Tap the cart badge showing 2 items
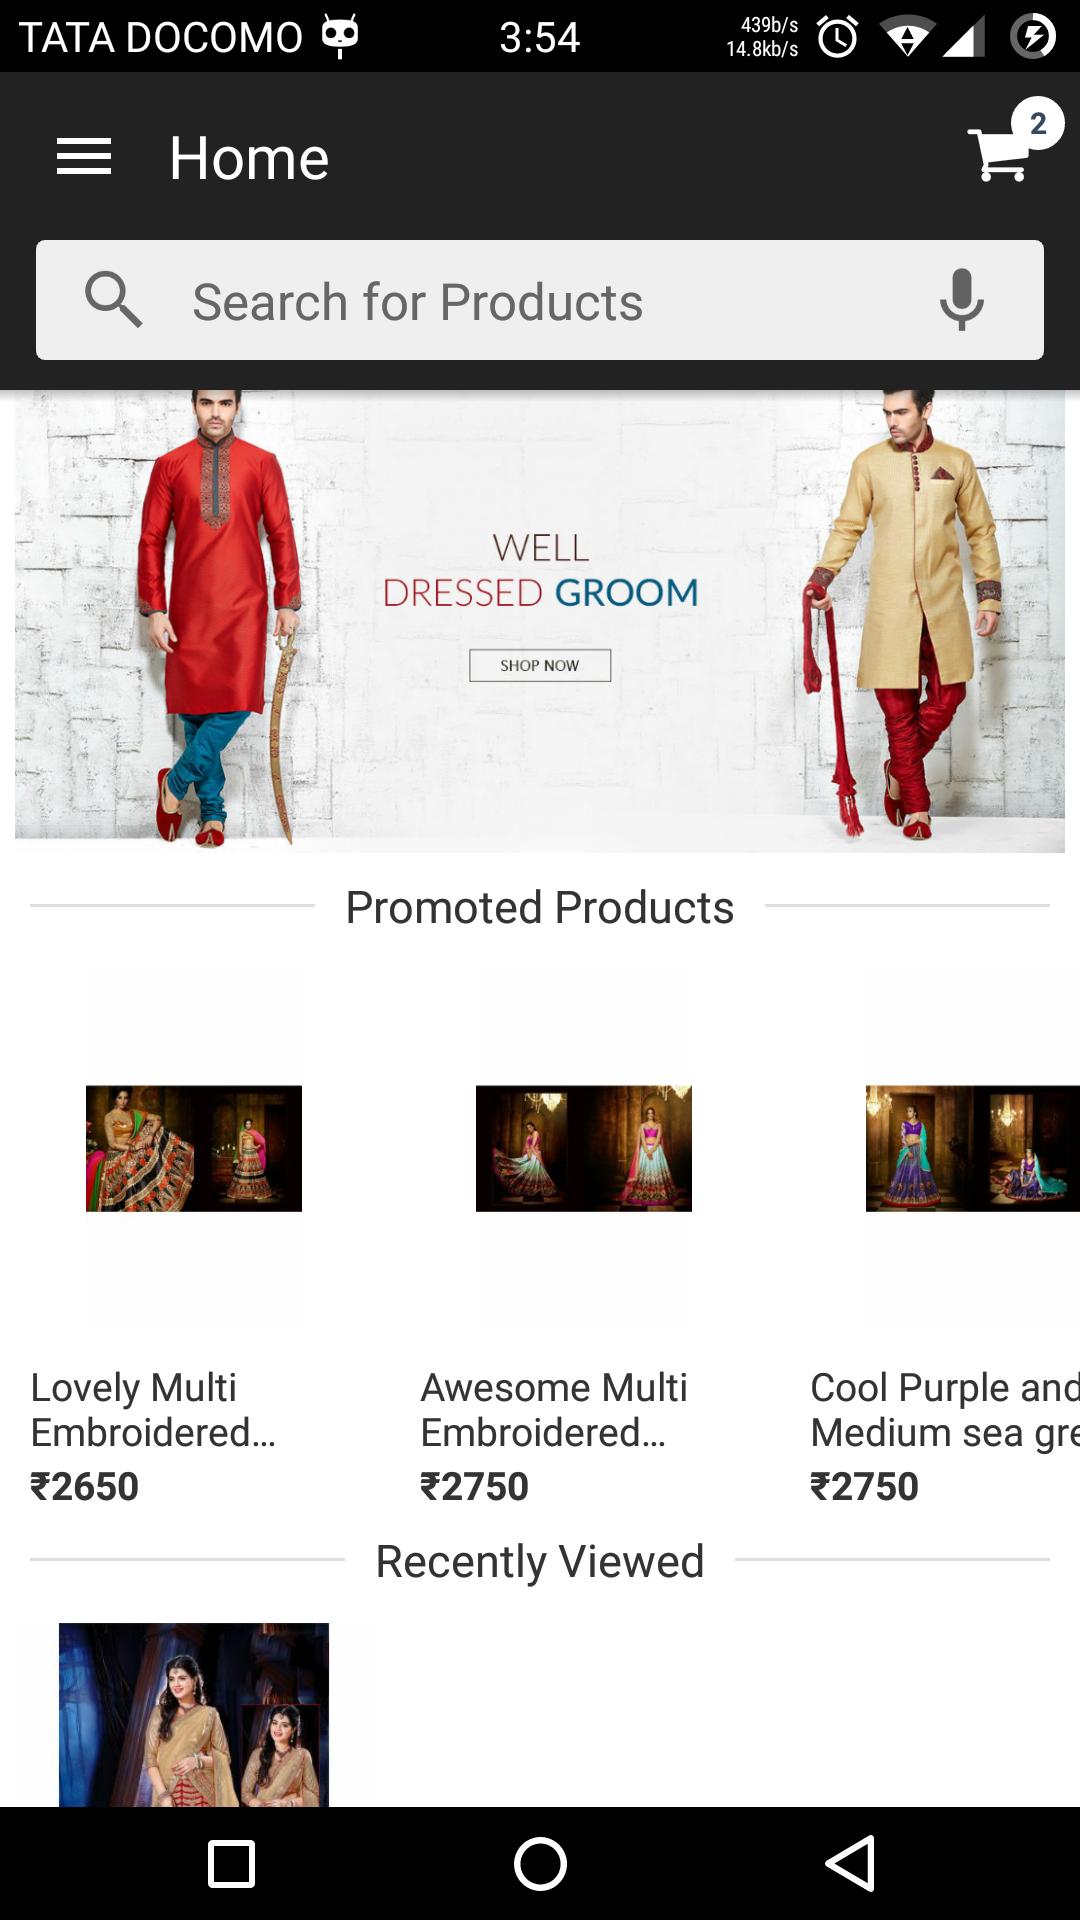The image size is (1080, 1920). 1038,123
